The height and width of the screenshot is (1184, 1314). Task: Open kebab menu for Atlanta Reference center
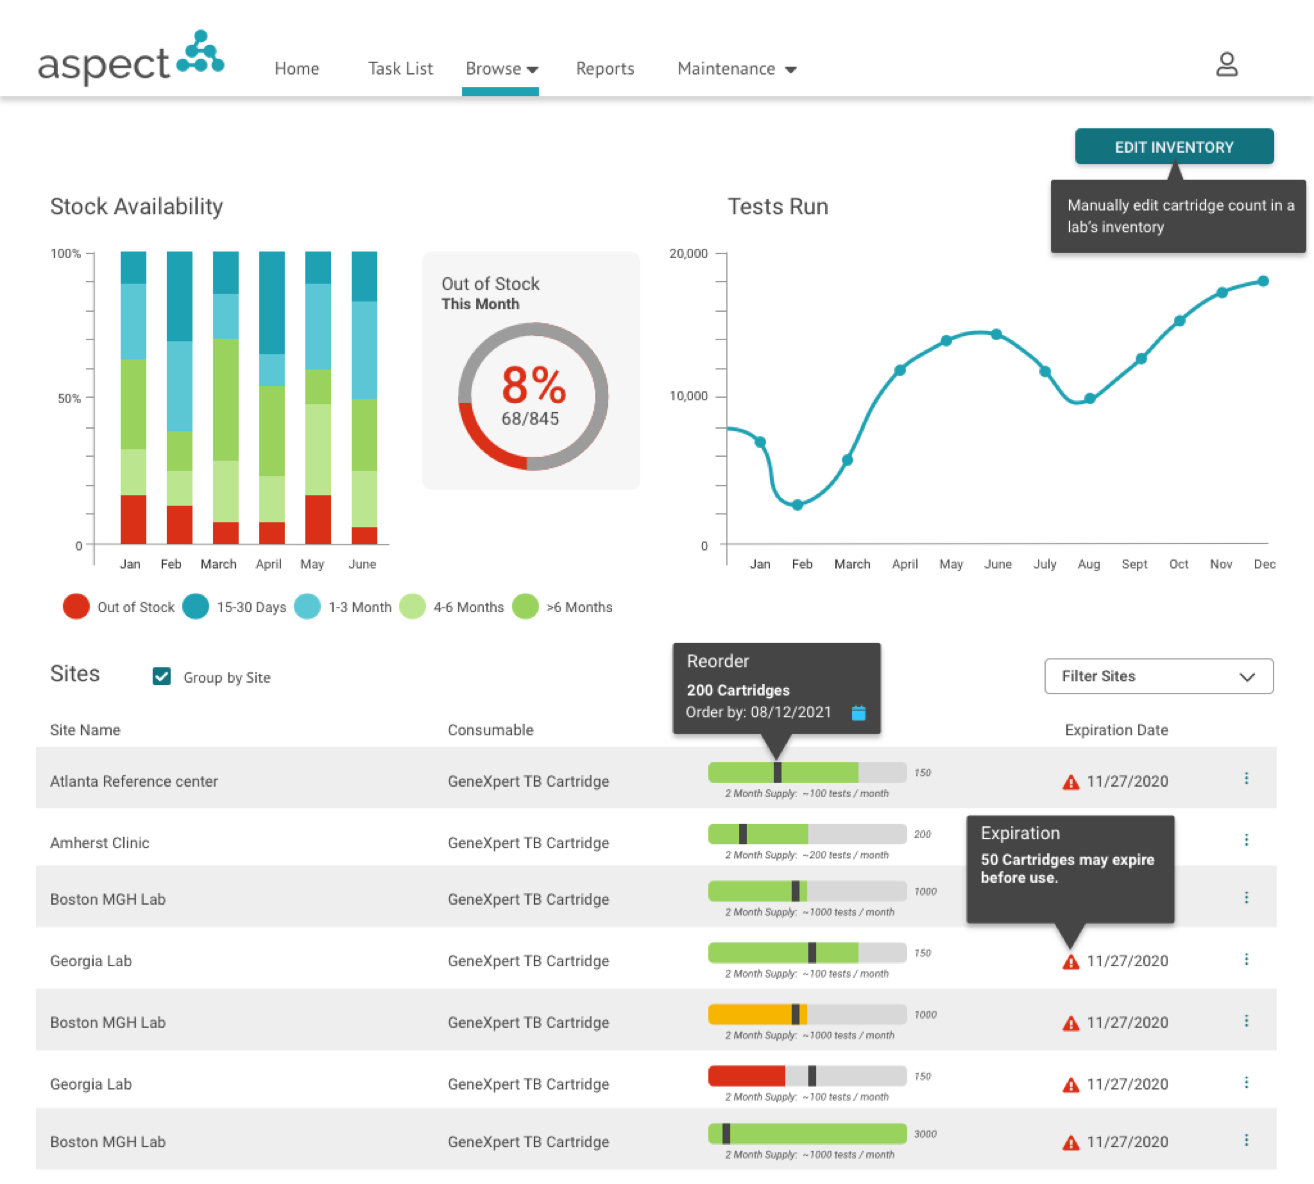coord(1246,778)
